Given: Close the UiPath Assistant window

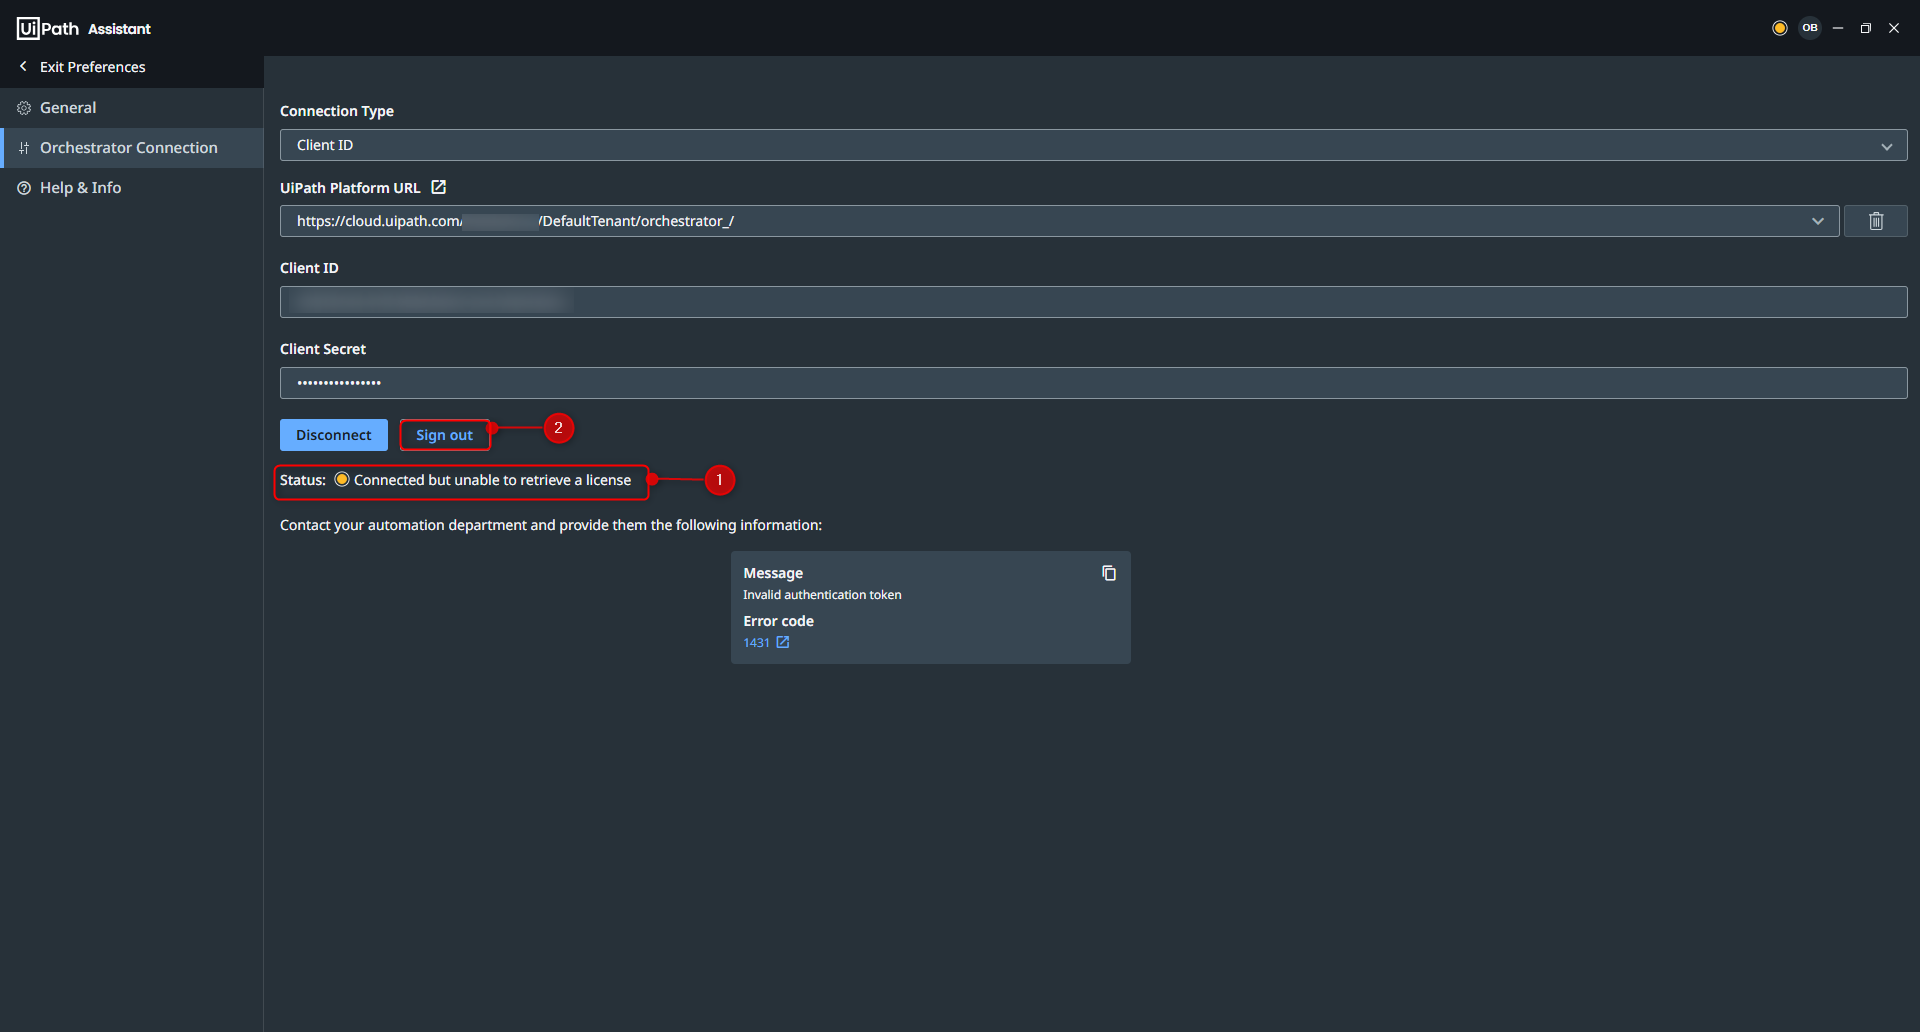Looking at the screenshot, I should click(1894, 28).
